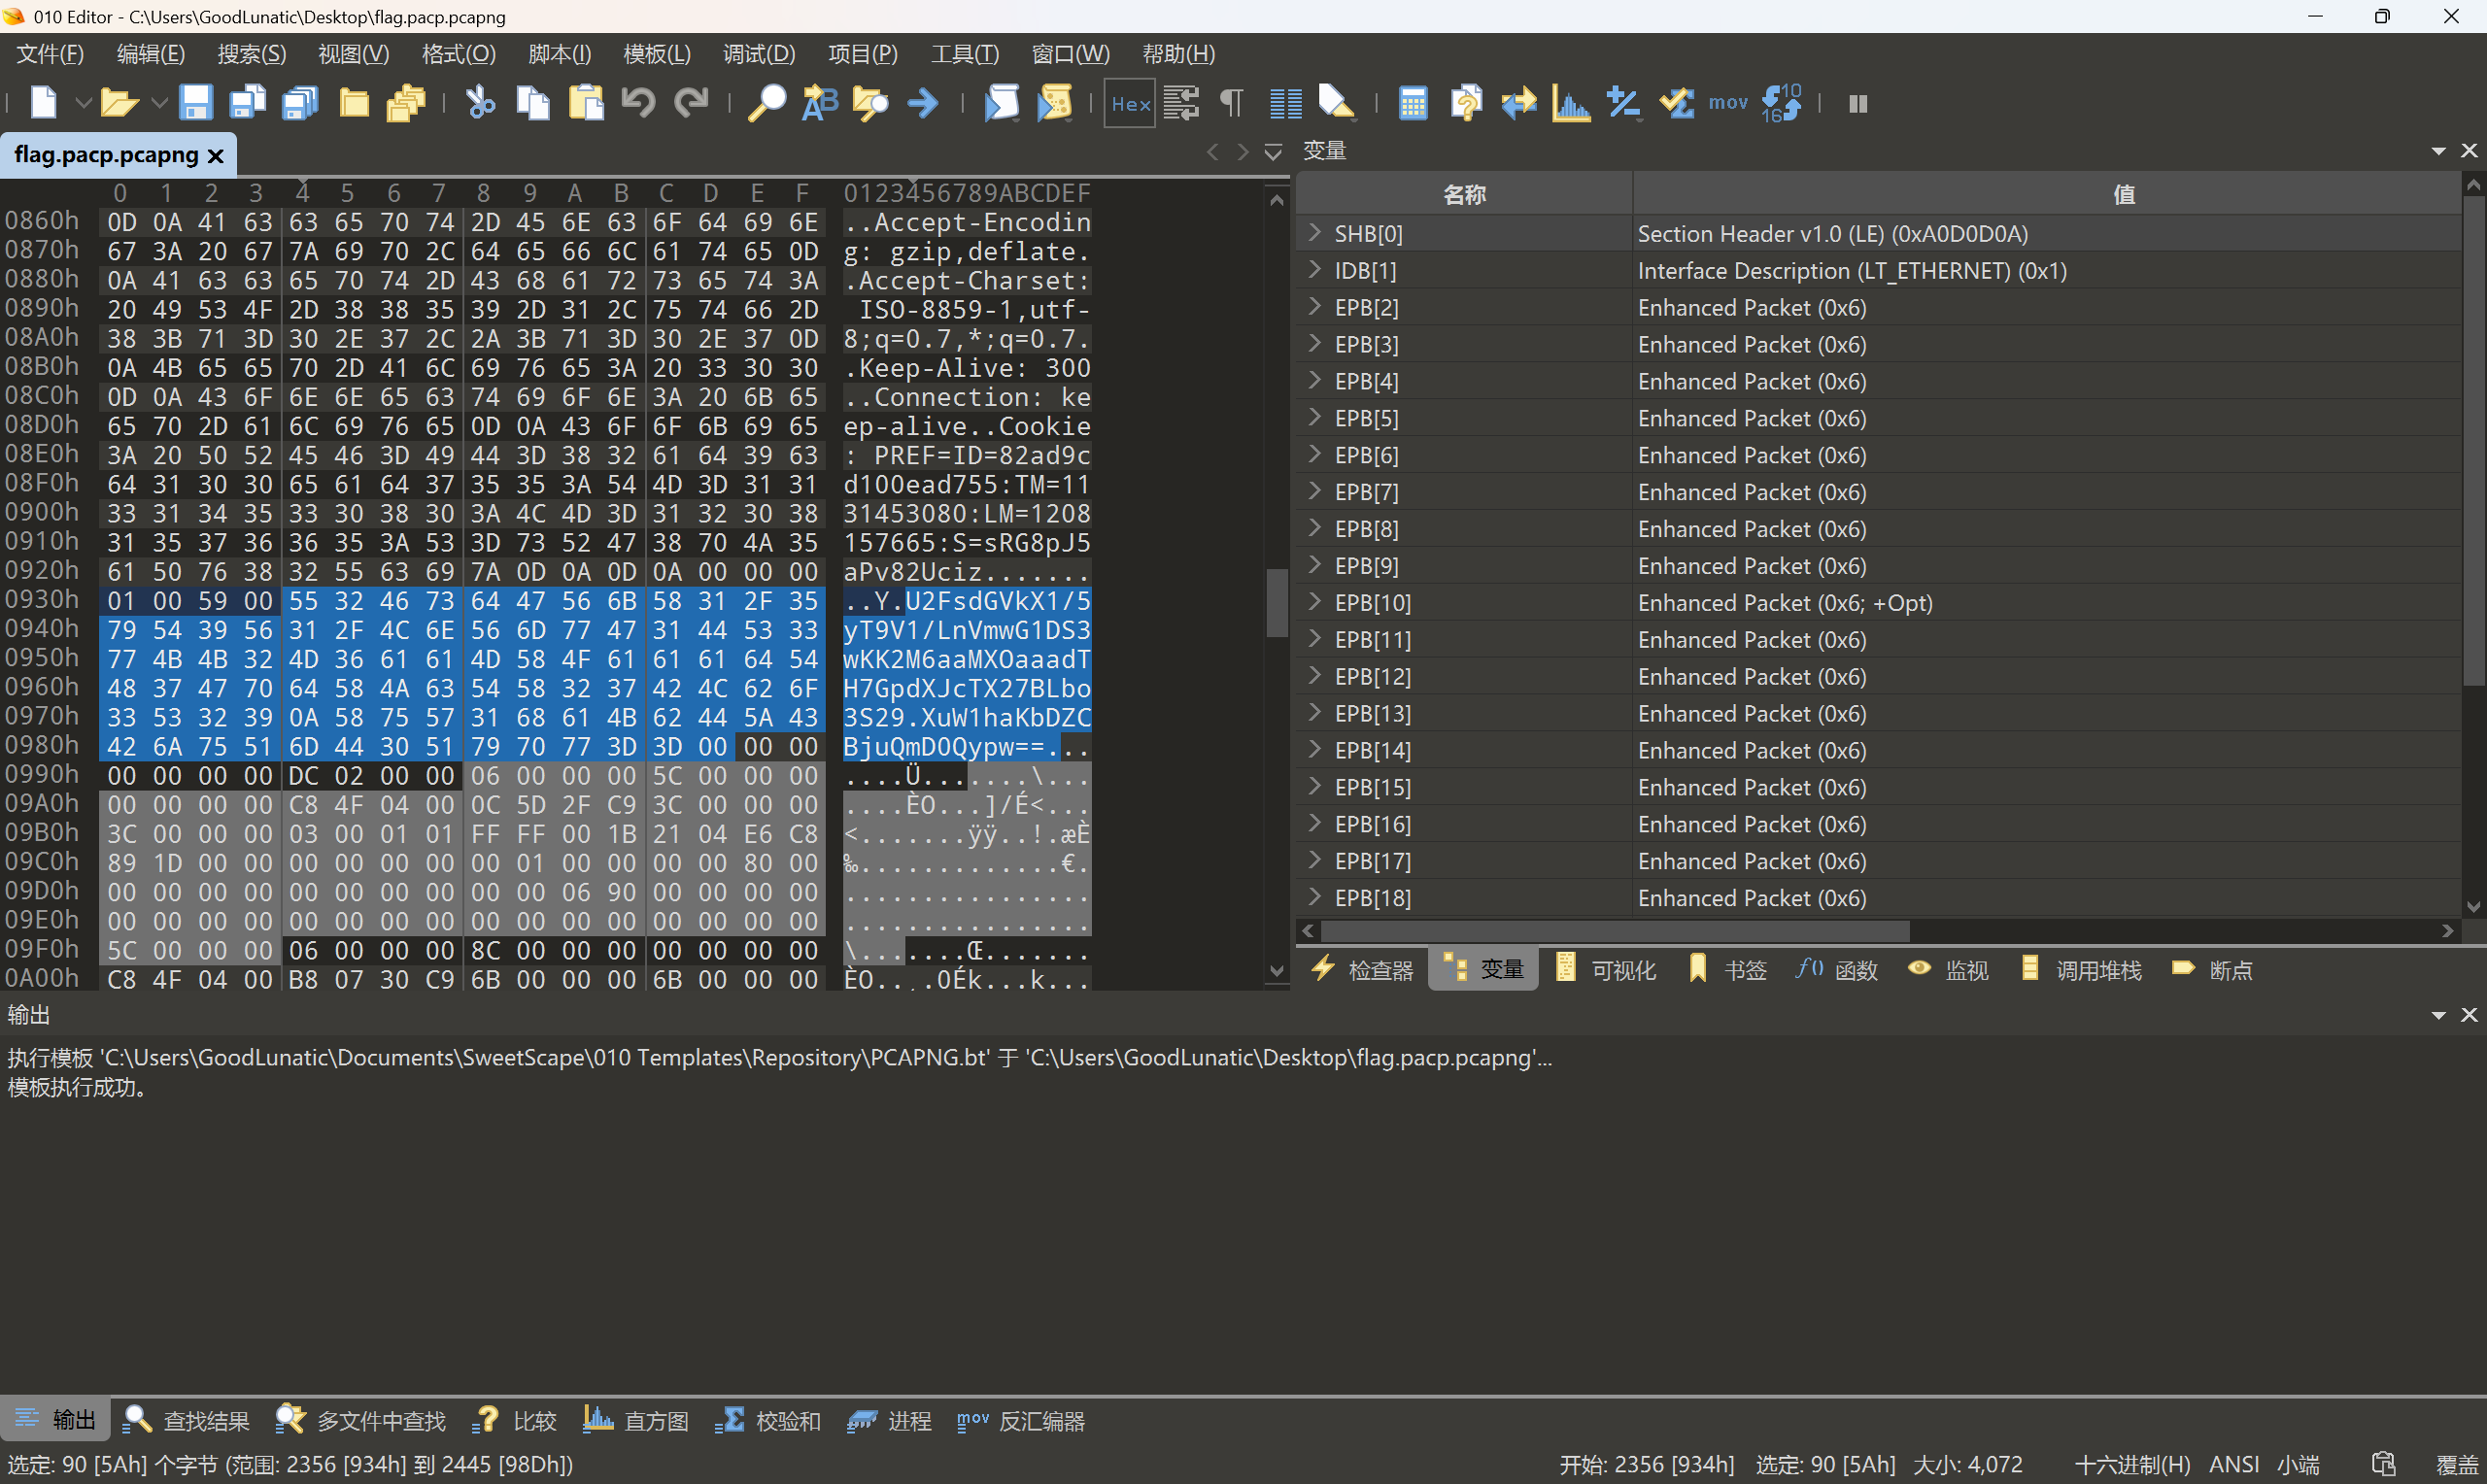Click the Goto arrow icon
Image resolution: width=2487 pixels, height=1484 pixels.
(x=923, y=103)
